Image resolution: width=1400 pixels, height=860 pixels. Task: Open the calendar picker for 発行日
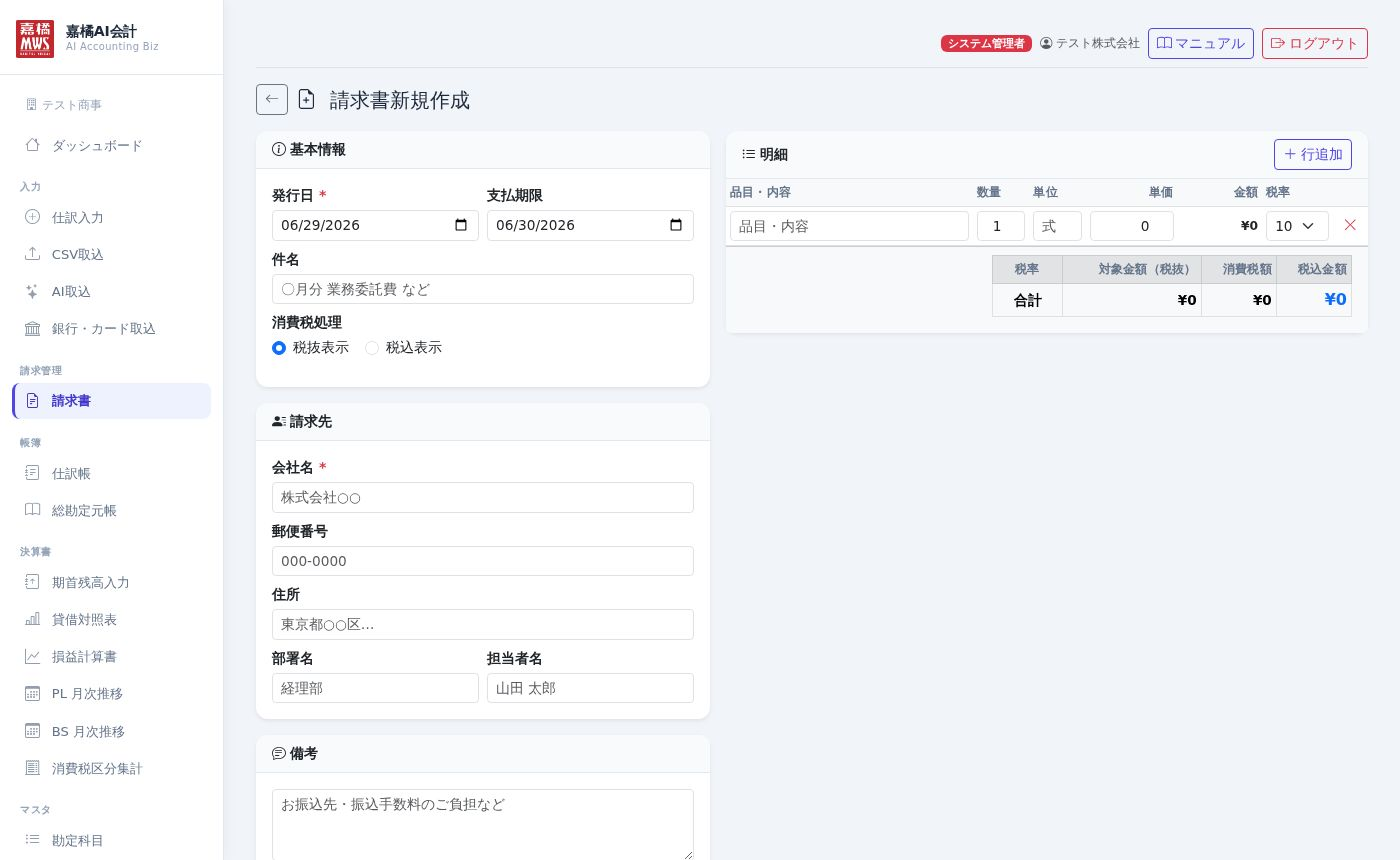[461, 225]
